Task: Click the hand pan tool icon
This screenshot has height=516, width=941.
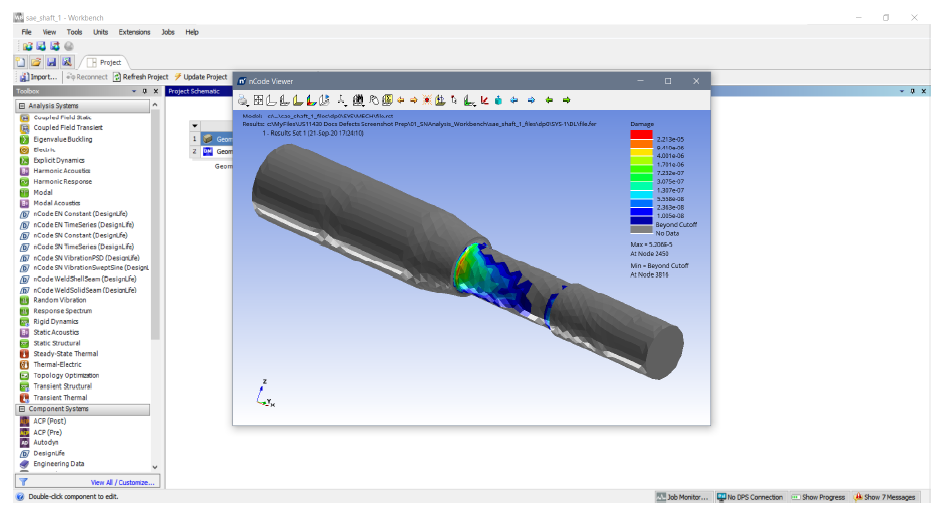Action: 374,100
